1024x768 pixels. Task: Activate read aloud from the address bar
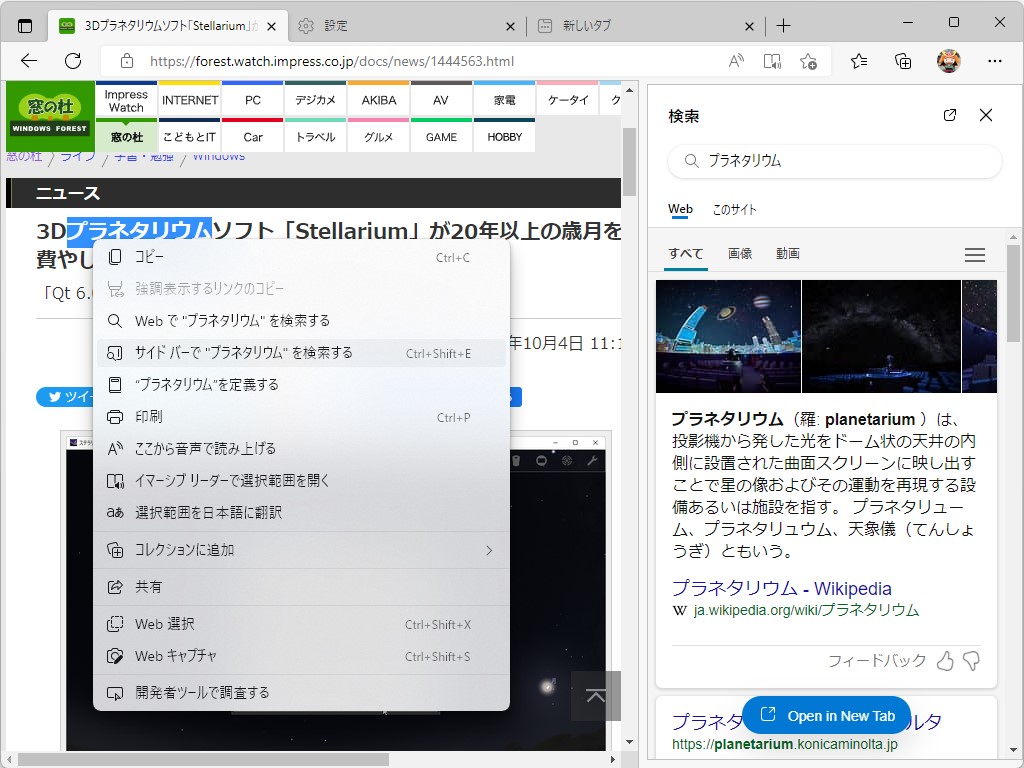coord(736,61)
